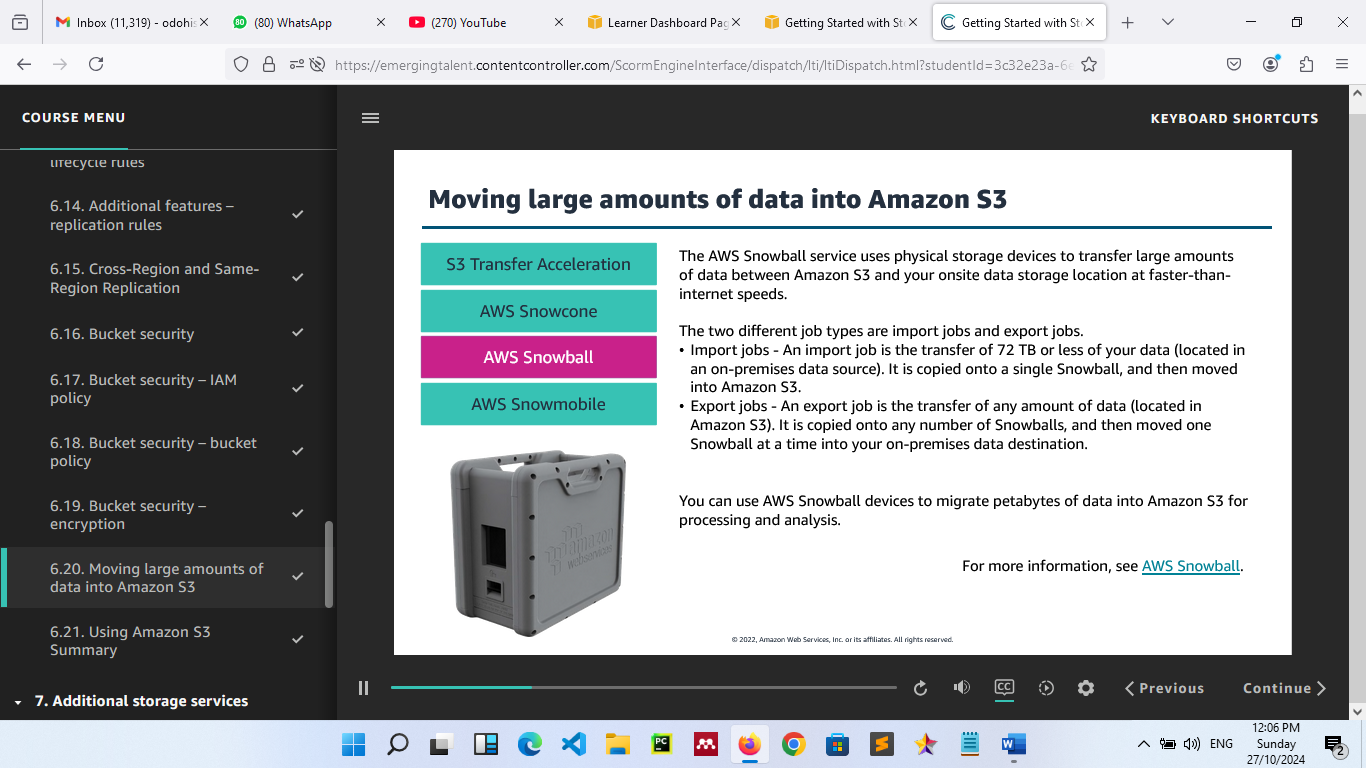The width and height of the screenshot is (1366, 768).
Task: Expand system tray hidden icons chevron
Action: click(x=1143, y=744)
